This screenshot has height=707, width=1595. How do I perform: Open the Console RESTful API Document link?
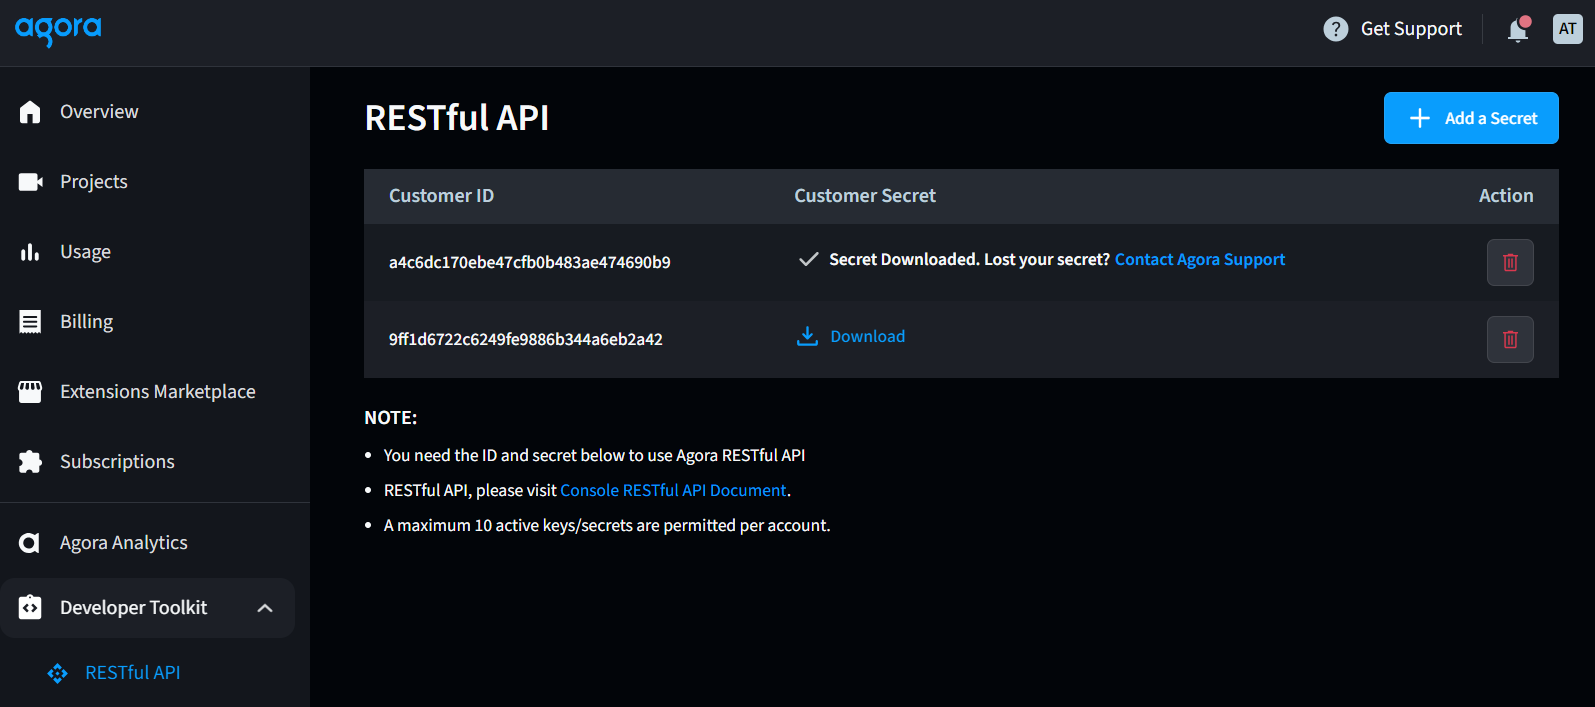click(673, 490)
